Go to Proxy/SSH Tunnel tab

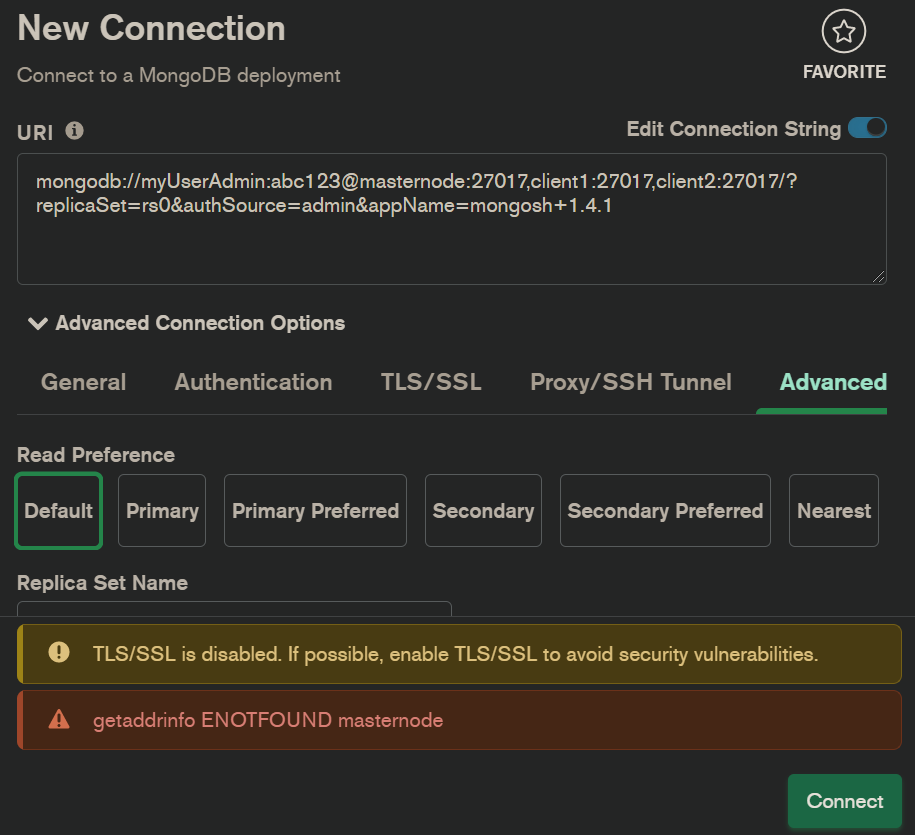pyautogui.click(x=631, y=382)
